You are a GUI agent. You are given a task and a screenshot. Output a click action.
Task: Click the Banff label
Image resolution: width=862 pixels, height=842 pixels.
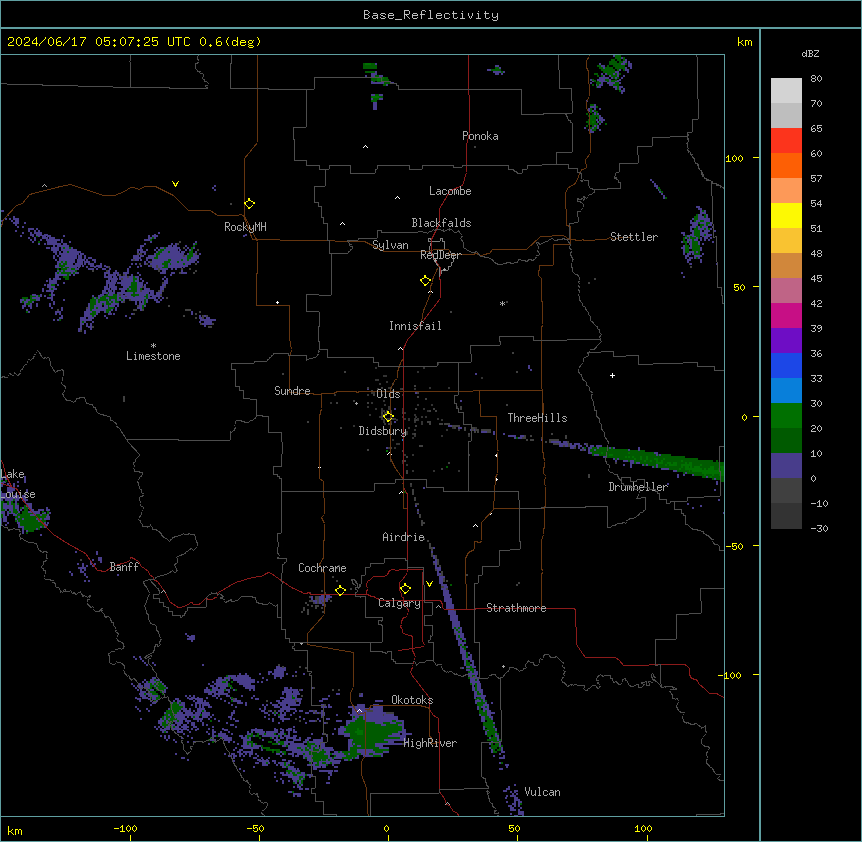point(124,567)
